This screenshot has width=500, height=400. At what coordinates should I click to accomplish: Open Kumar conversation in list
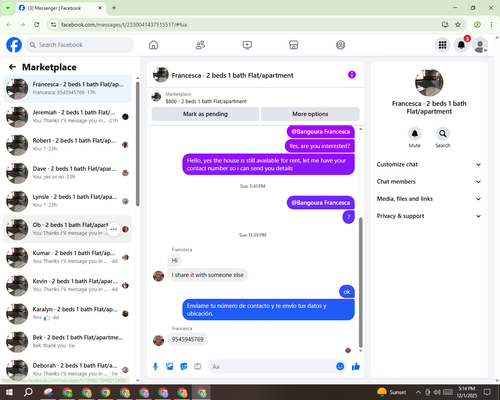pos(67,257)
